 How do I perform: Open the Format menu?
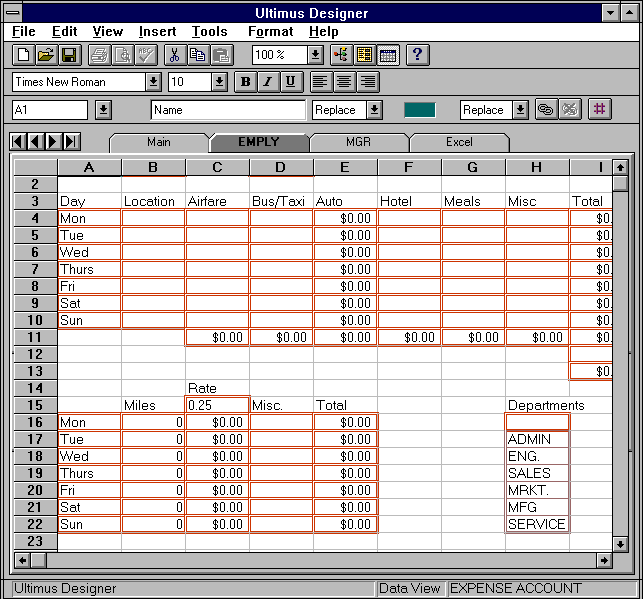pos(270,32)
